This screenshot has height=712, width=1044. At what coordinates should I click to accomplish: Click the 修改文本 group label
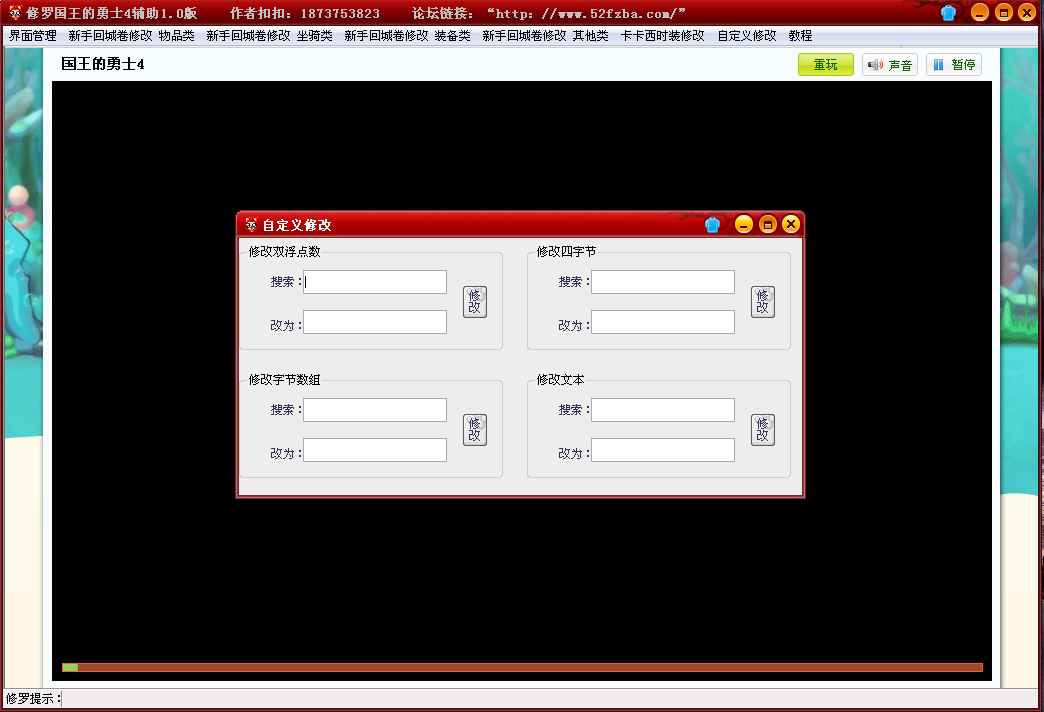pyautogui.click(x=561, y=380)
